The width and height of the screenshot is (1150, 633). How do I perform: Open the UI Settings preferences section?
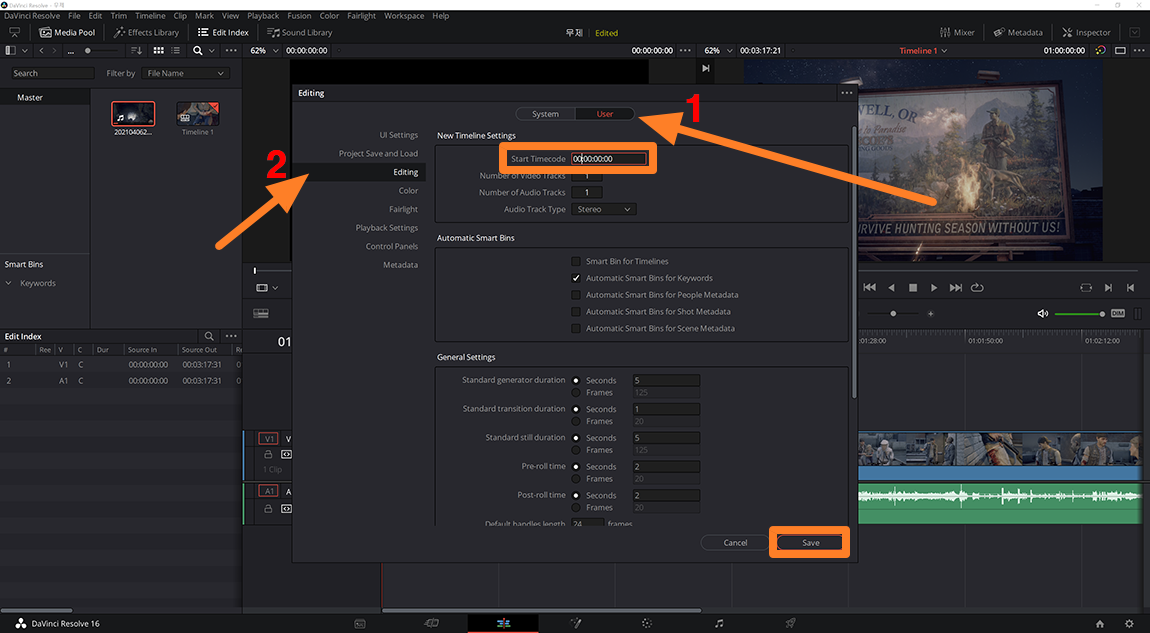point(398,135)
